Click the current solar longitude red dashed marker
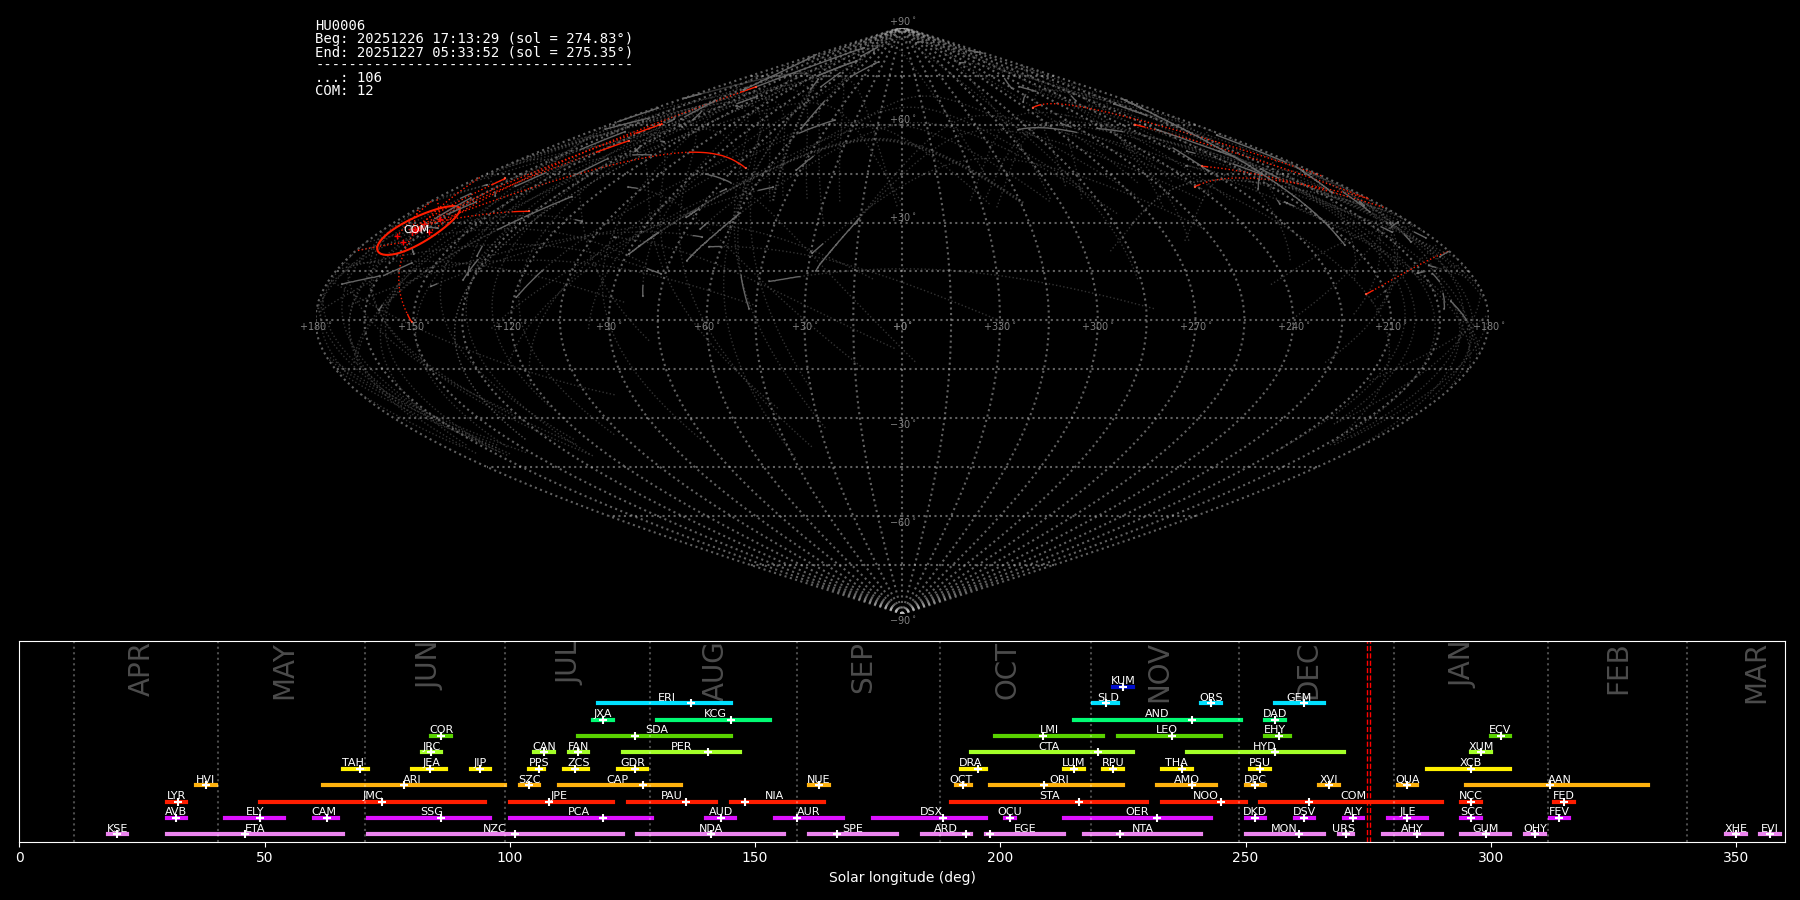Viewport: 1800px width, 900px height. (1369, 741)
